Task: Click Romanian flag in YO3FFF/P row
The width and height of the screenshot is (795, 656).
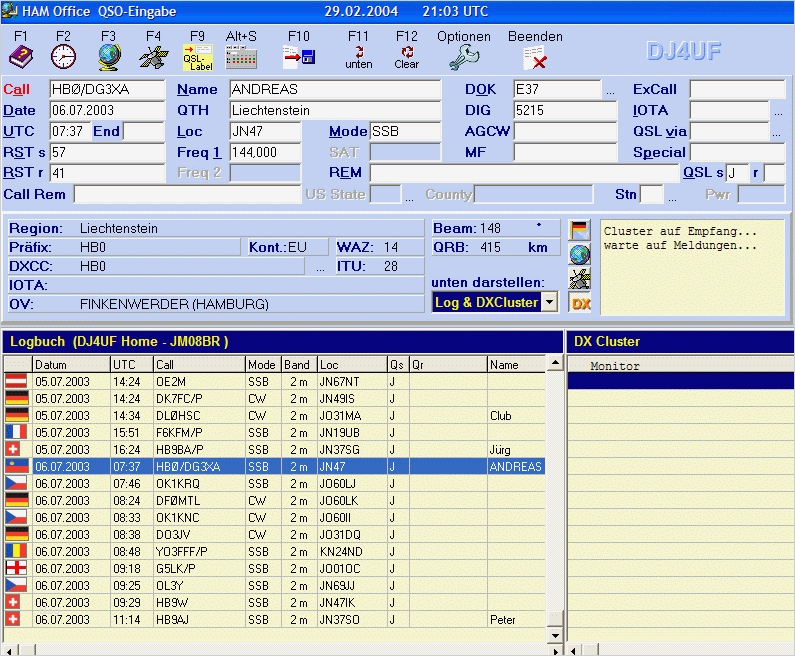Action: [17, 551]
